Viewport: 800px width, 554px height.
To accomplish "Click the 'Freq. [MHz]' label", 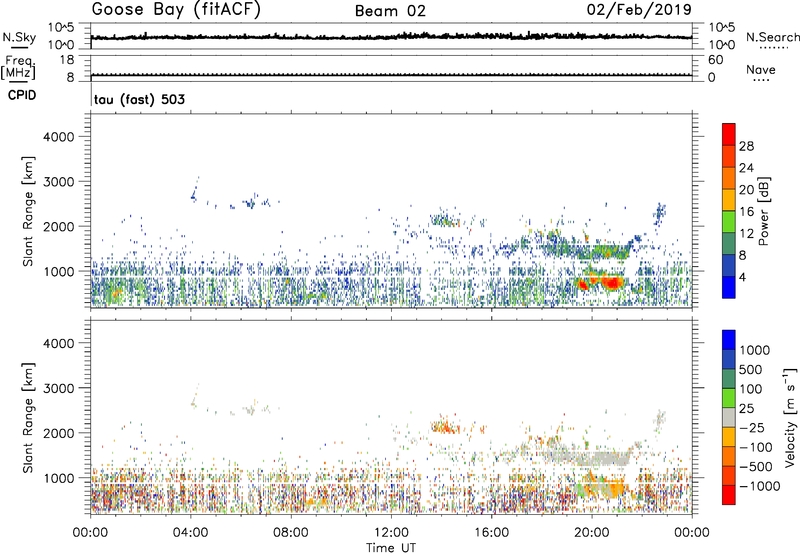I will [x=19, y=68].
